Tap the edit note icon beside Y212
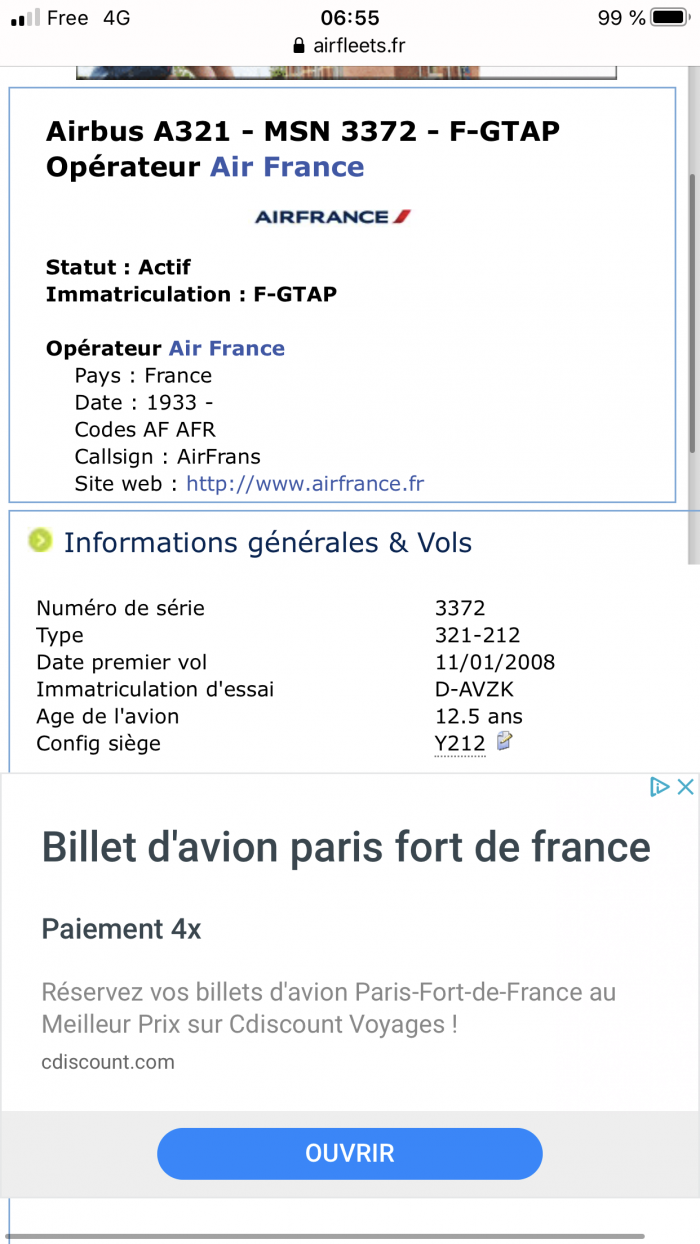The image size is (700, 1244). (505, 741)
